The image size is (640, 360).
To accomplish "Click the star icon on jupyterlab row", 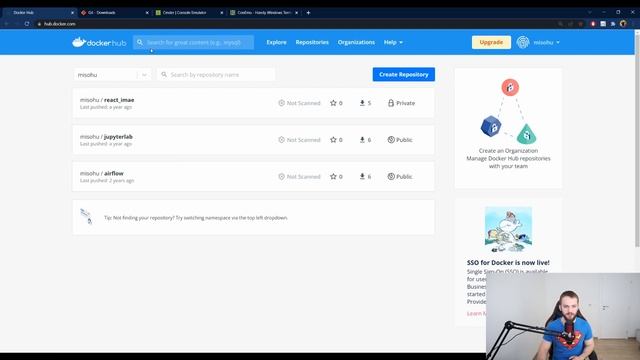I will pos(333,140).
